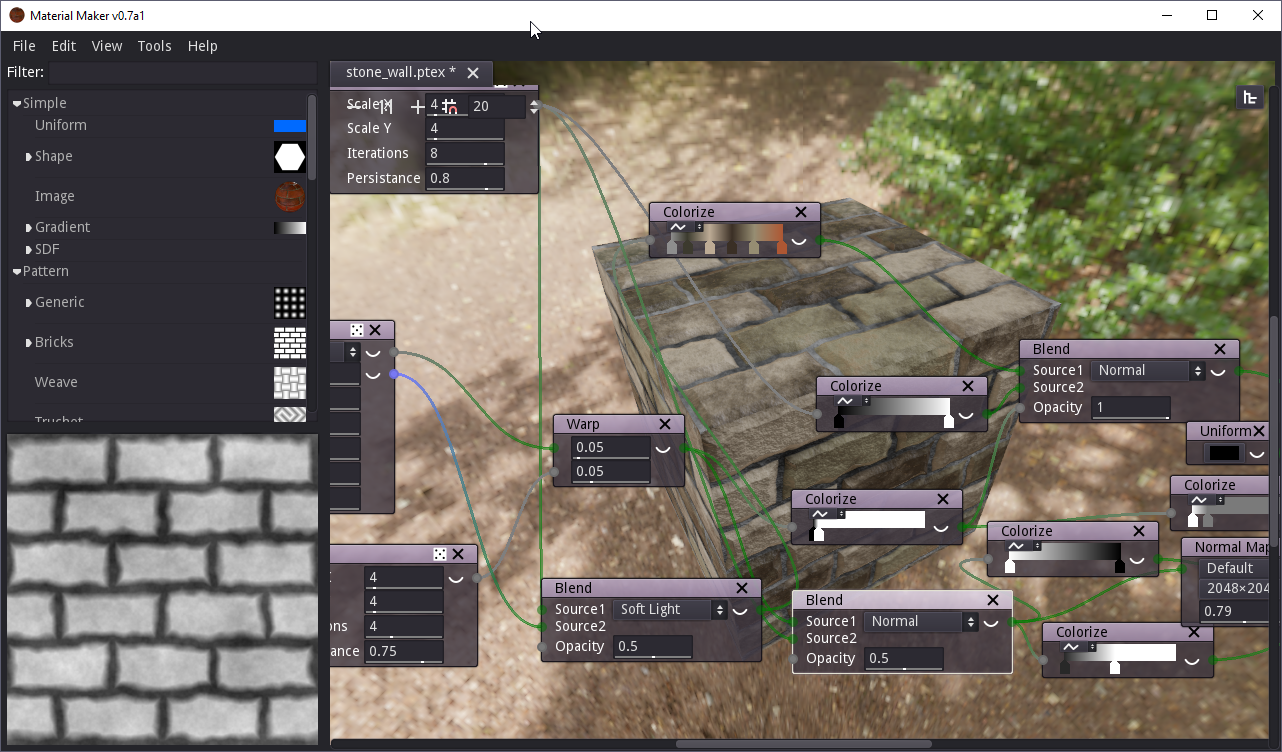
Task: Click the Weave pattern icon
Action: pyautogui.click(x=290, y=383)
